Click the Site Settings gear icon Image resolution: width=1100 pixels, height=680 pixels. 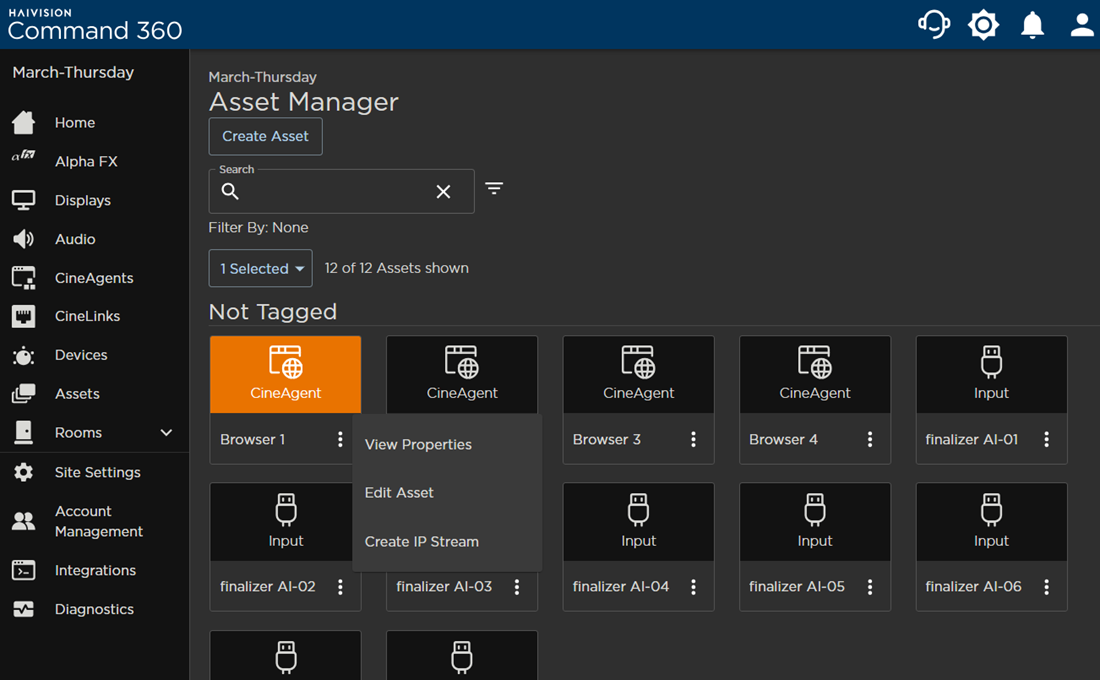point(23,472)
